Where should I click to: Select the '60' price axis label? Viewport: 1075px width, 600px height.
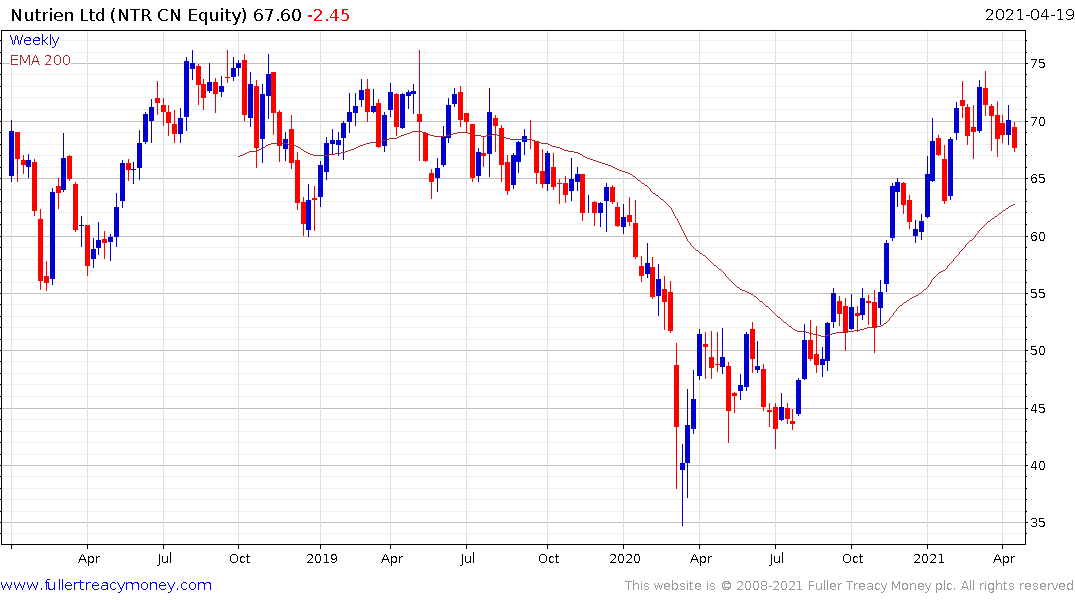tap(1038, 237)
